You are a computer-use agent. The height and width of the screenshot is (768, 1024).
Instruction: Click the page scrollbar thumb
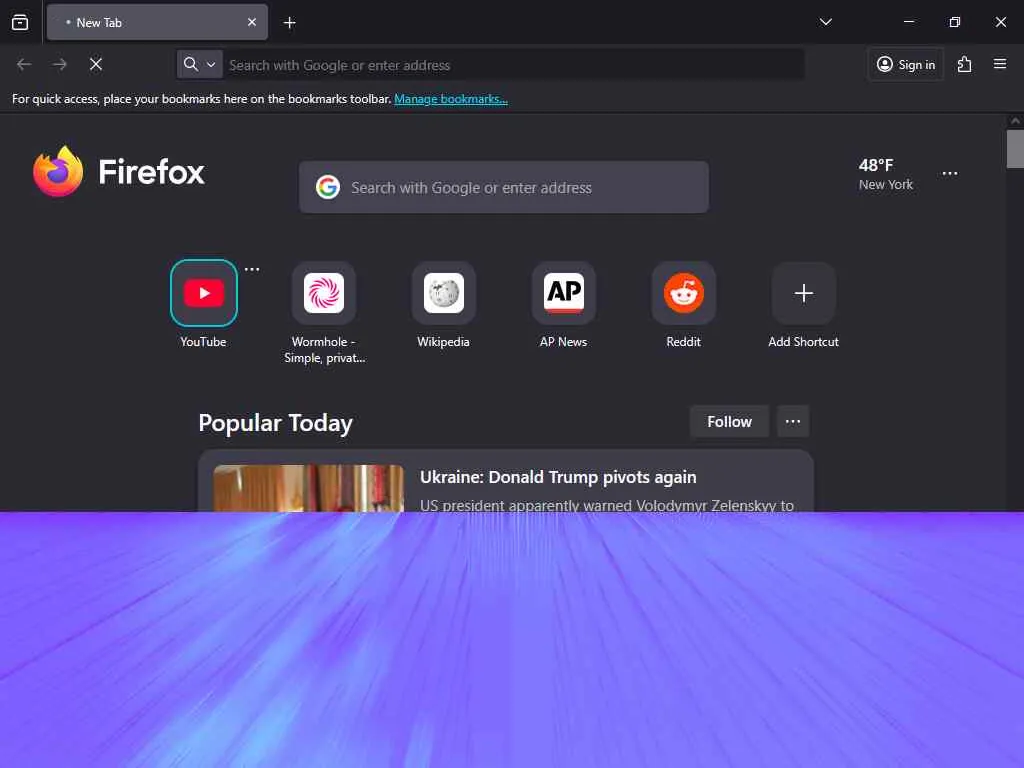(1015, 149)
